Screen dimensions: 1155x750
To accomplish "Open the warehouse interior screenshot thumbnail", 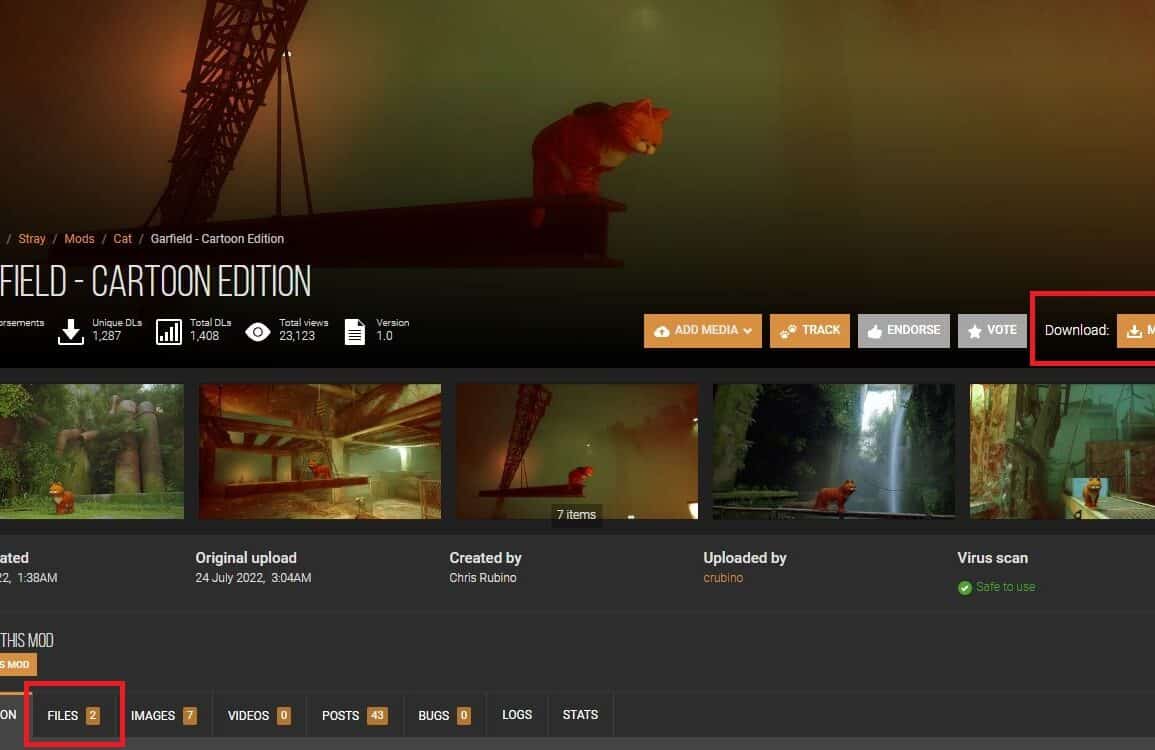I will click(320, 451).
